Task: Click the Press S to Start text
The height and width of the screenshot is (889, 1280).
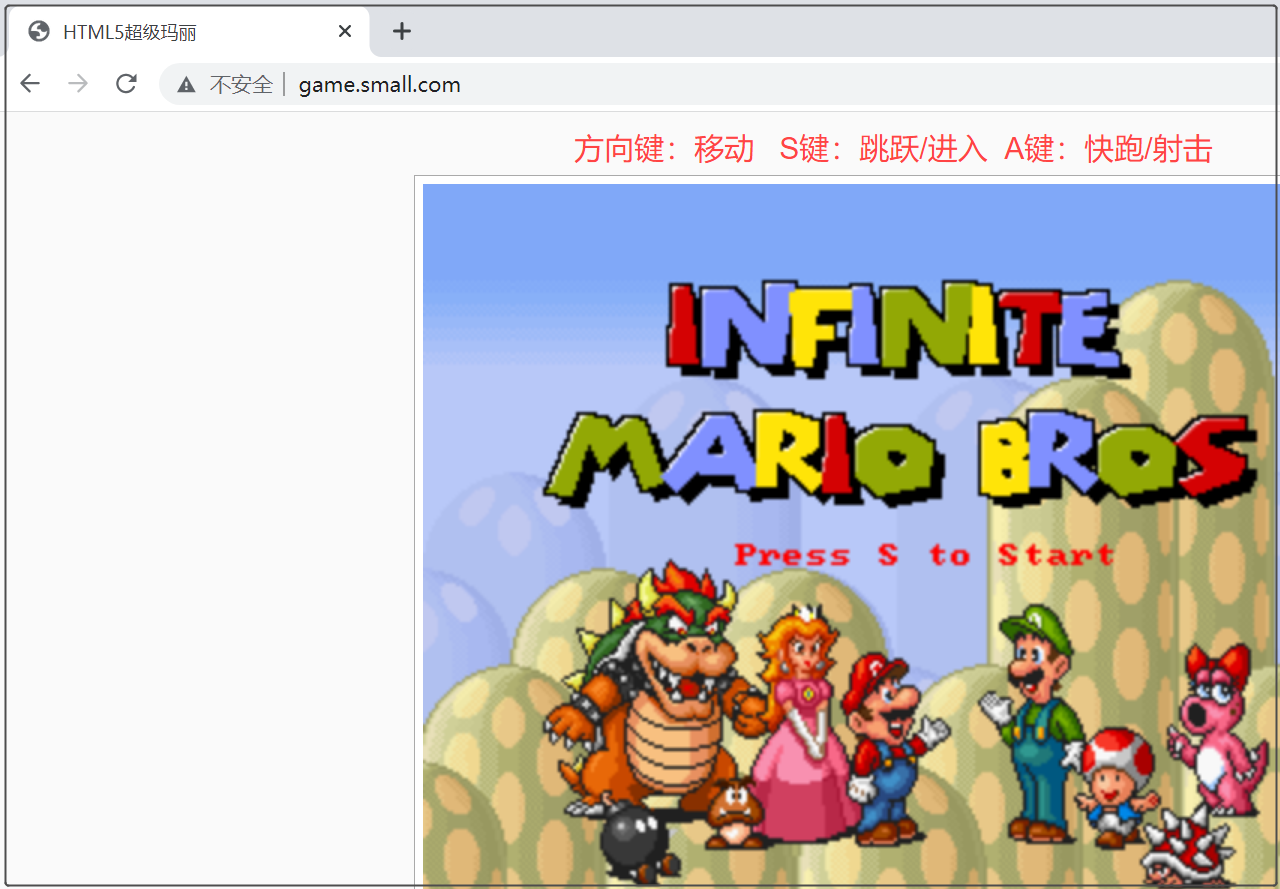Action: click(924, 555)
